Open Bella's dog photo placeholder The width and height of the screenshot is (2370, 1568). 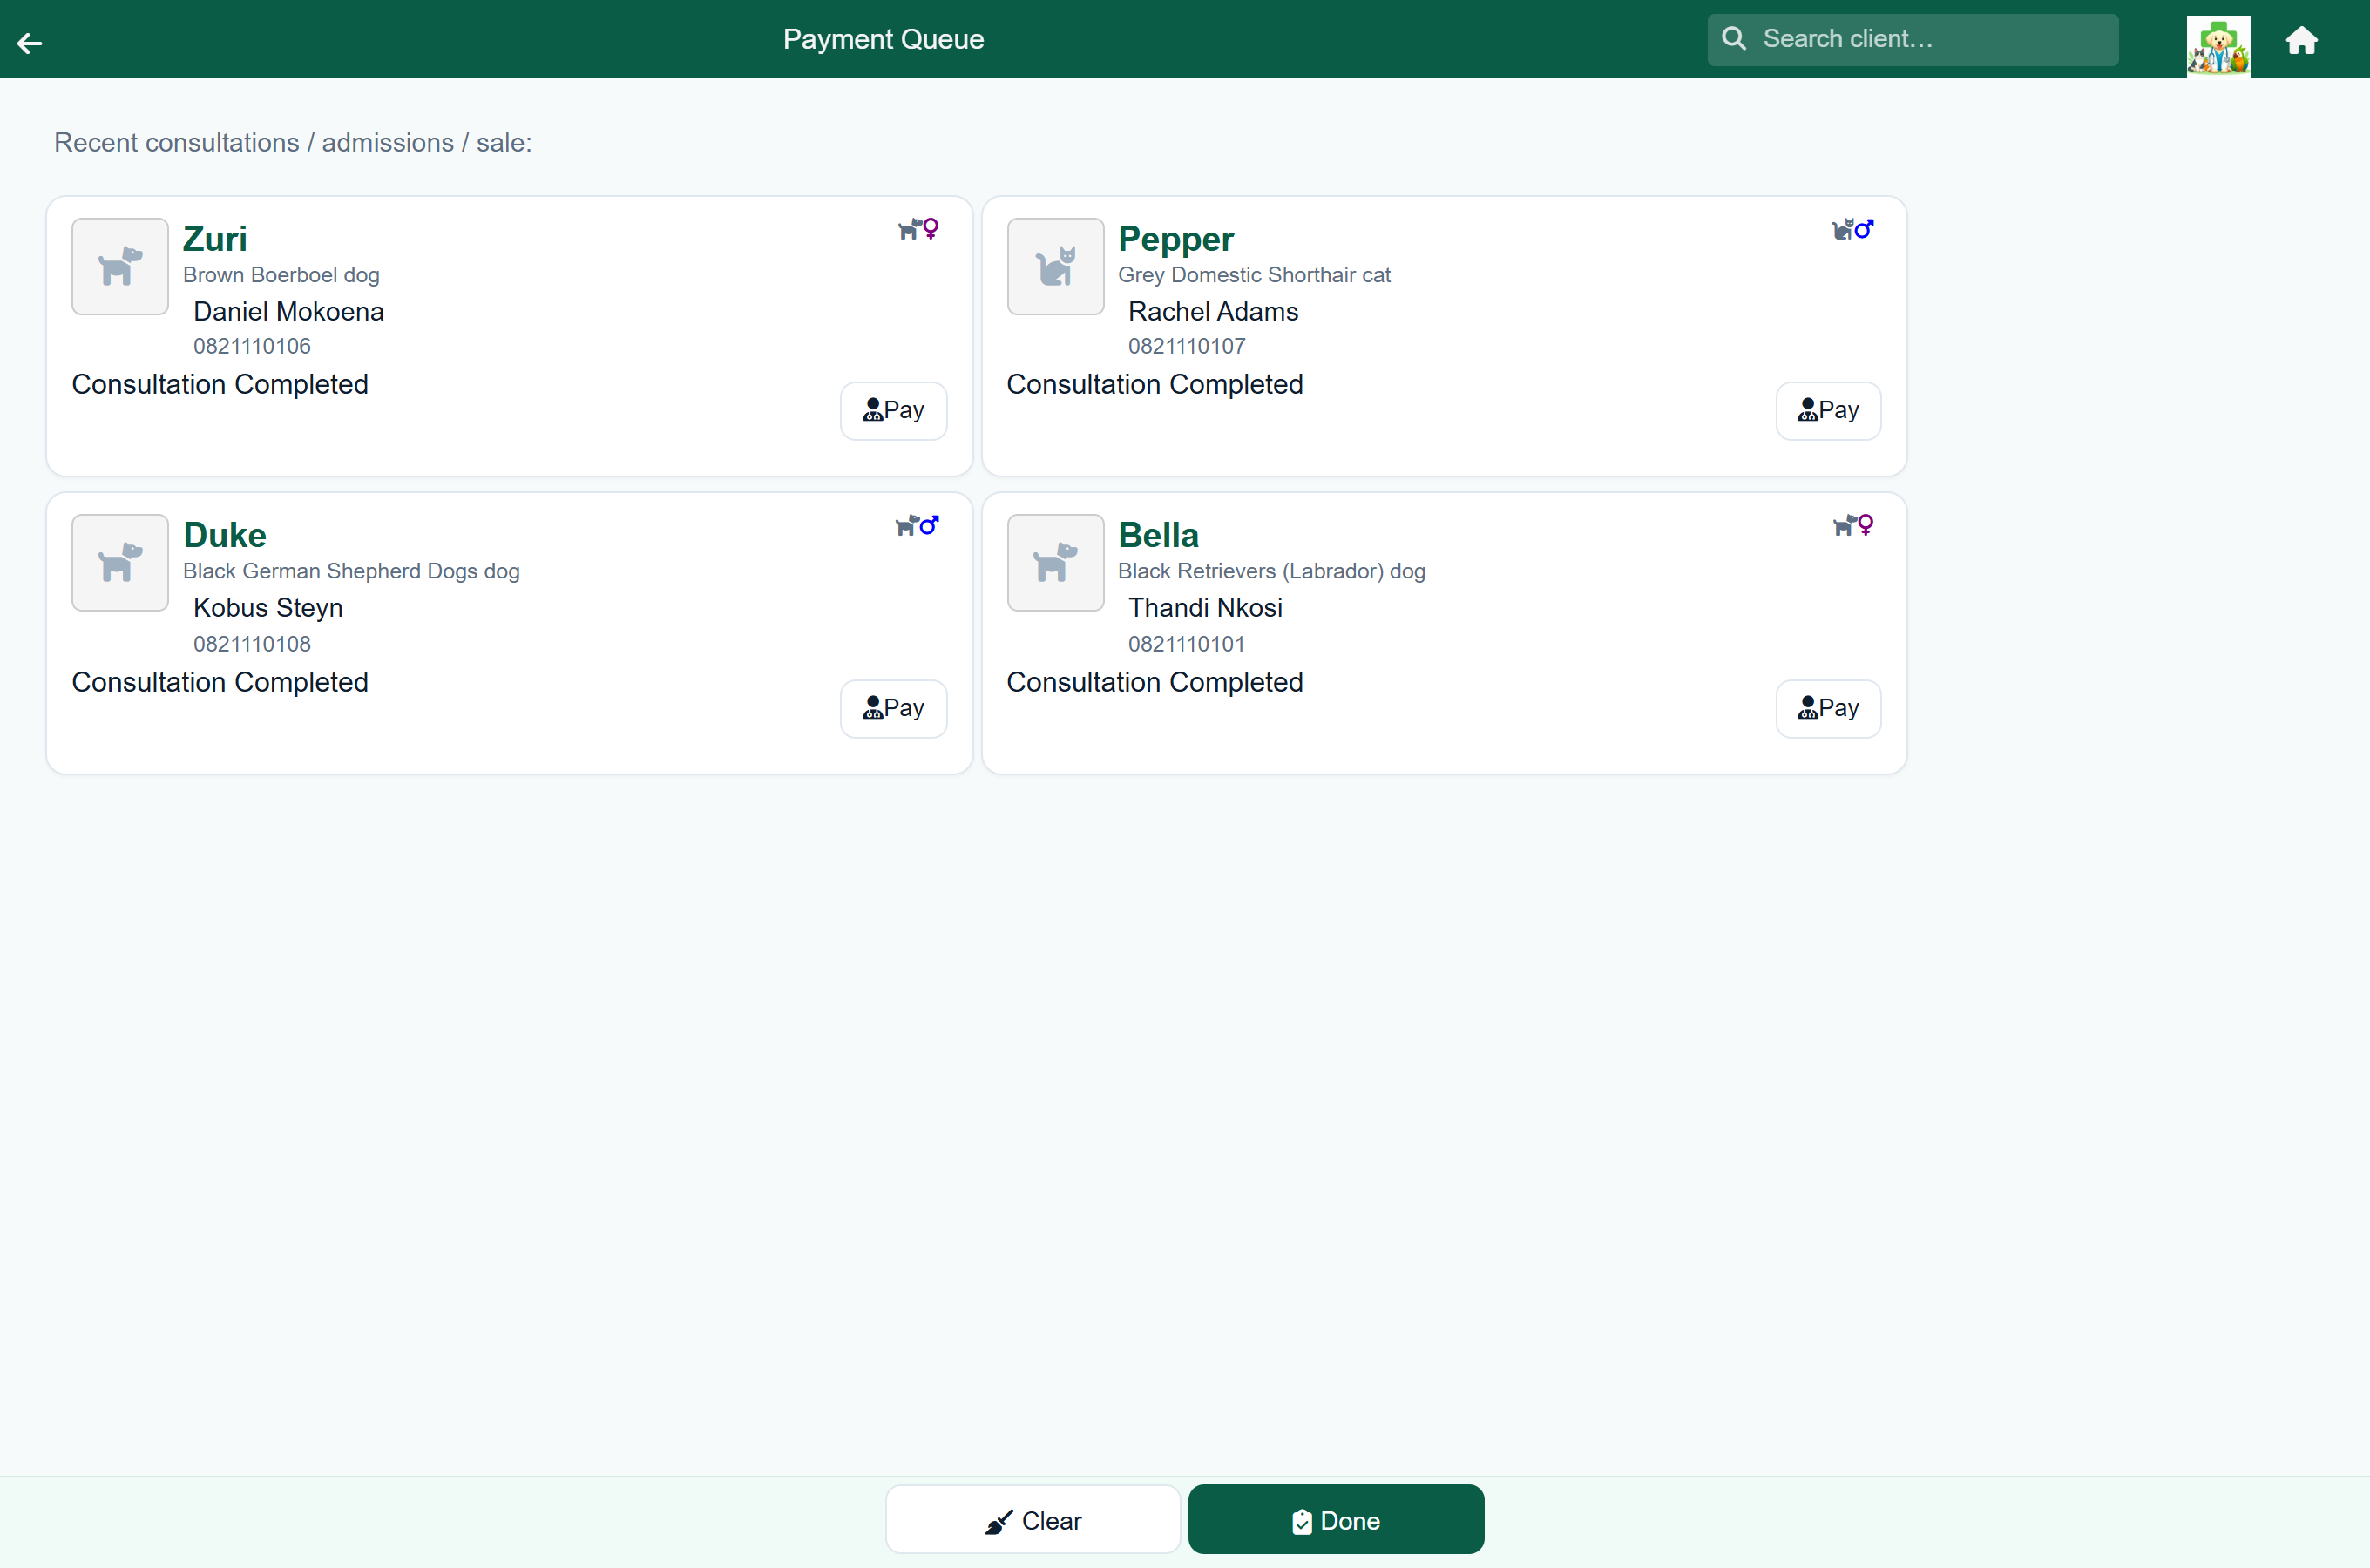click(1055, 563)
